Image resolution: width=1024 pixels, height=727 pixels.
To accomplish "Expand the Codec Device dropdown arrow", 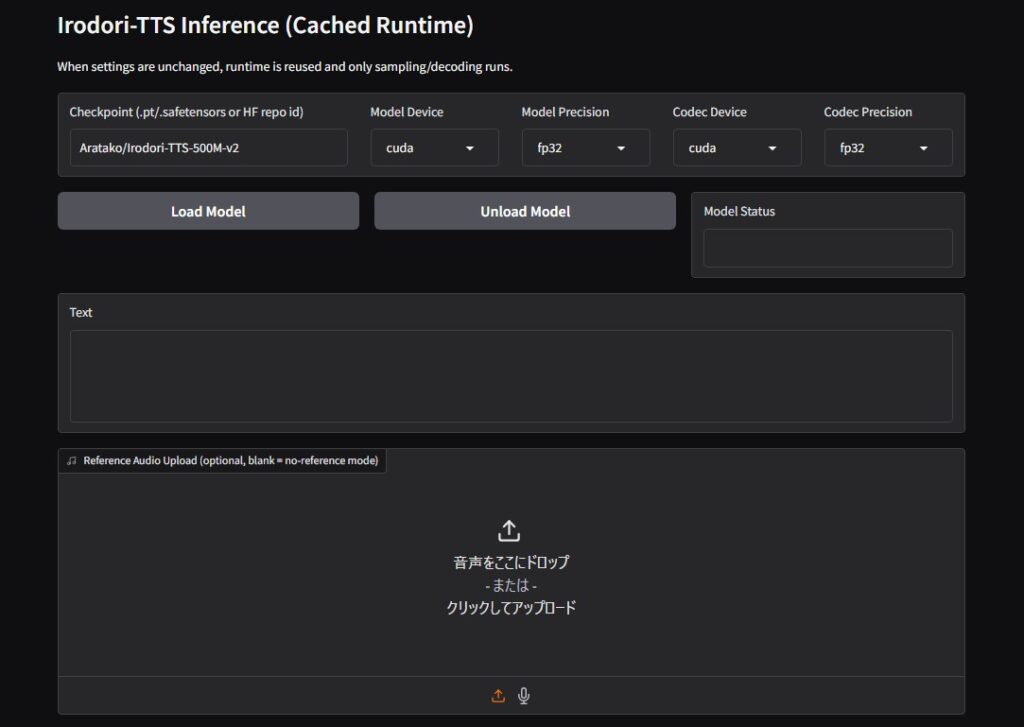I will coord(772,148).
